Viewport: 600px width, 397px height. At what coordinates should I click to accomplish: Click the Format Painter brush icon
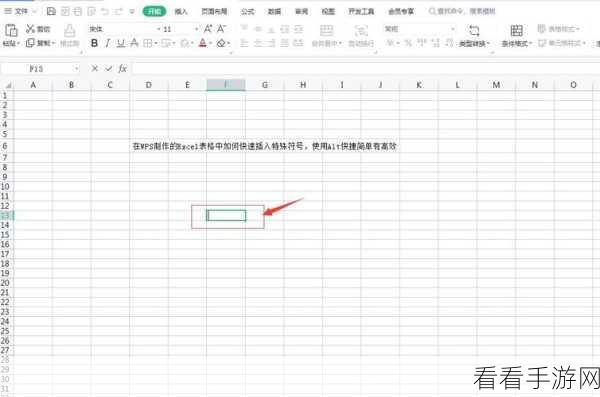click(69, 30)
